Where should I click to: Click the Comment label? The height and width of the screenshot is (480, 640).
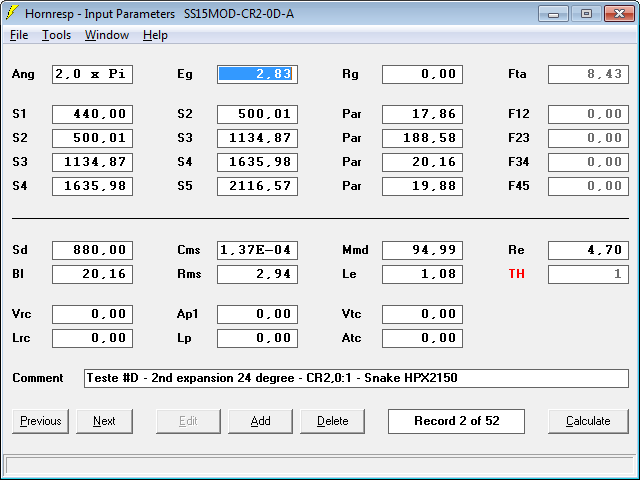pyautogui.click(x=38, y=378)
